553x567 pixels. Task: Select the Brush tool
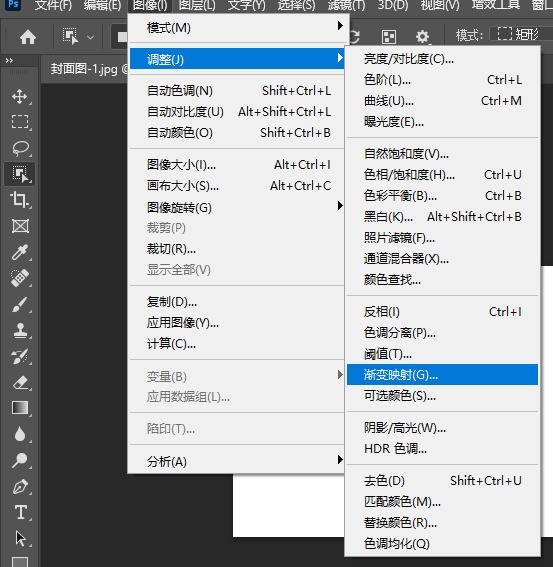click(x=20, y=304)
